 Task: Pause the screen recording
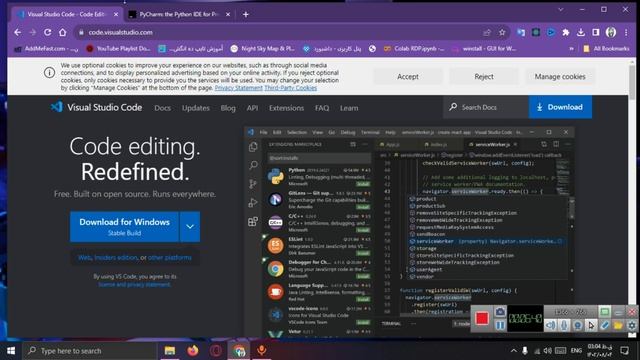tap(500, 325)
